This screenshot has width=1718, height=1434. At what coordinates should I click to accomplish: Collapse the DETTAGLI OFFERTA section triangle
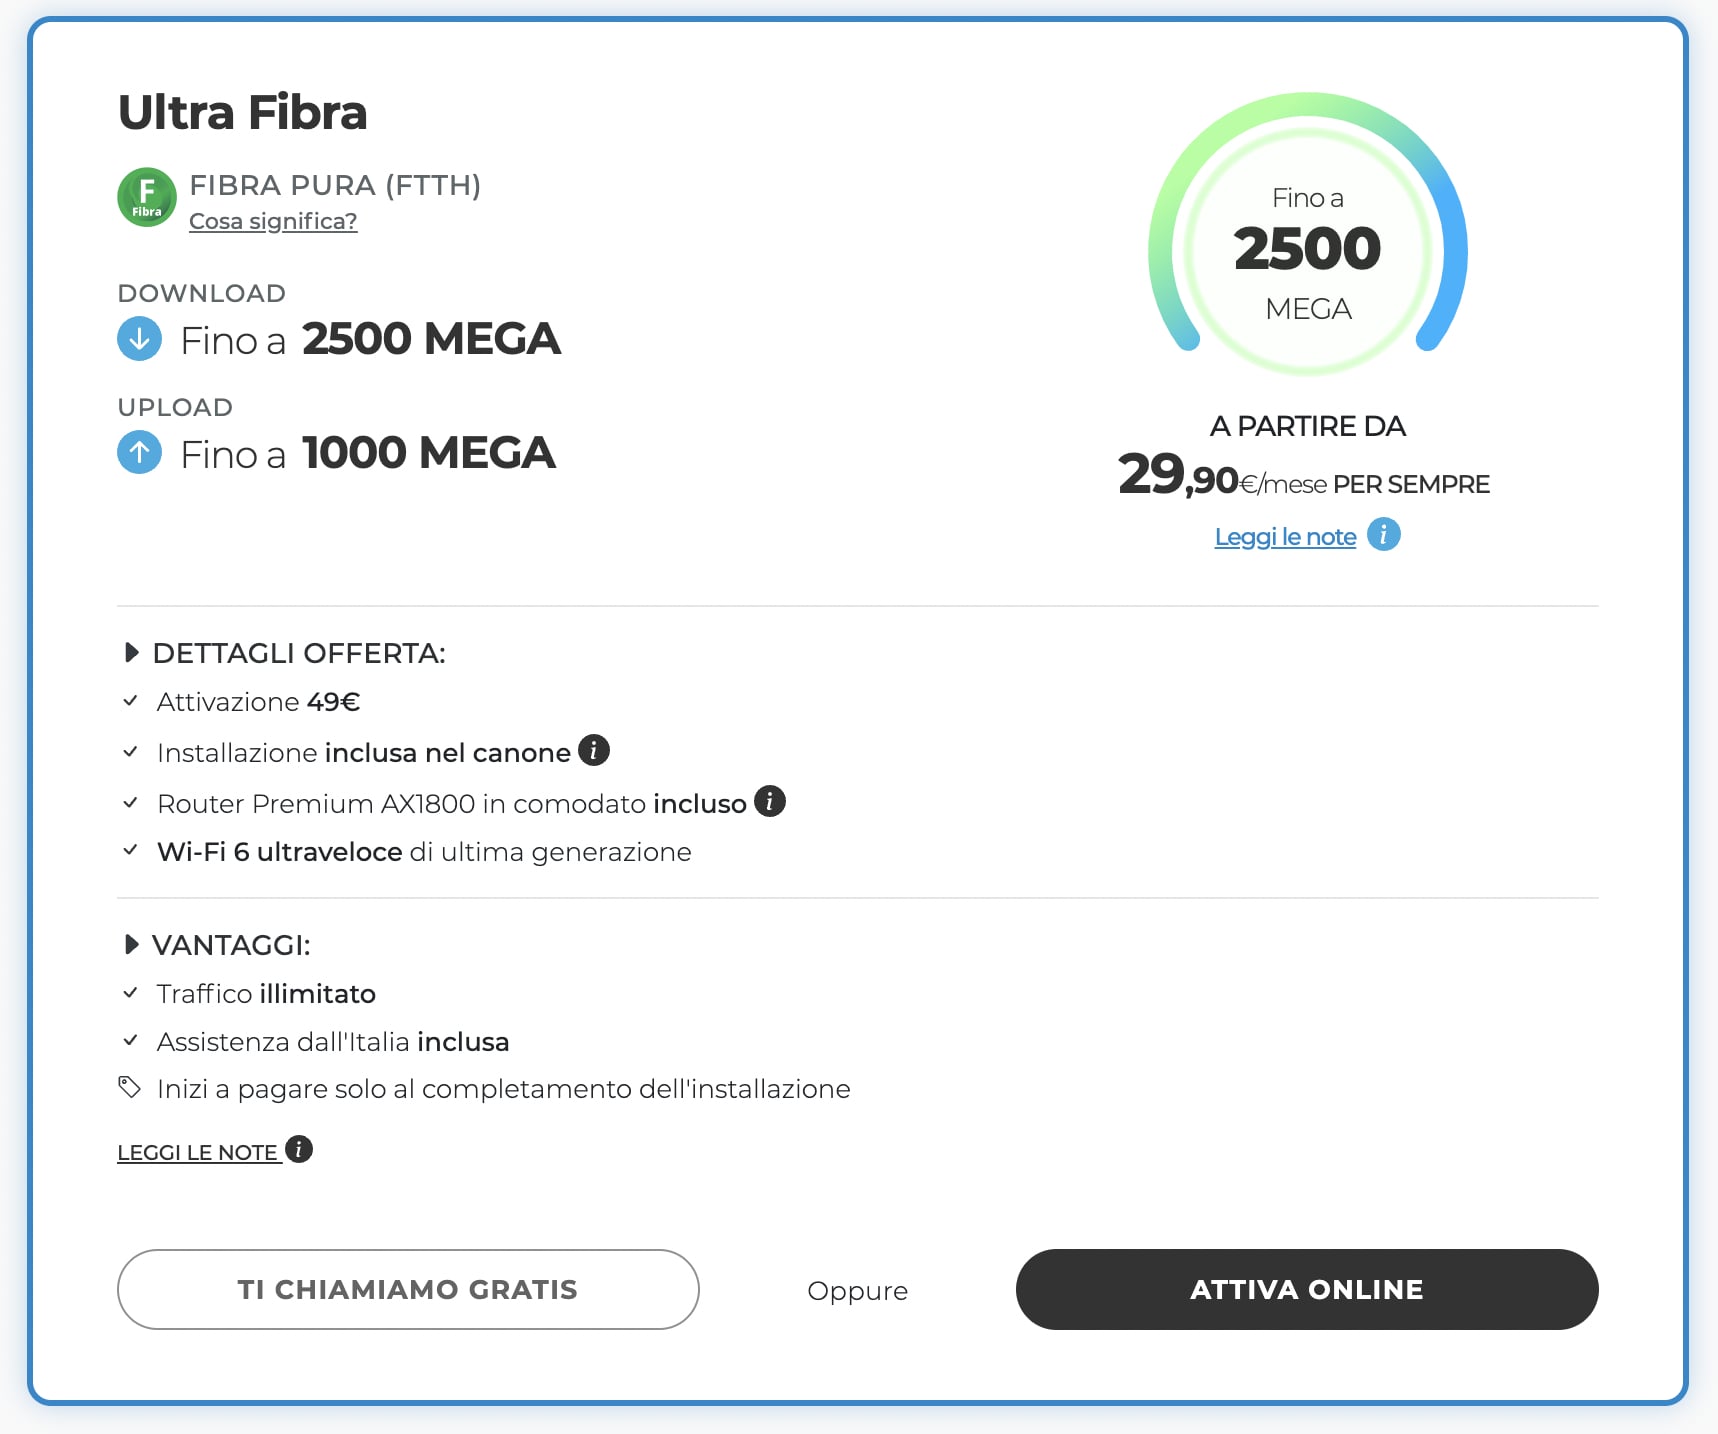(x=131, y=653)
